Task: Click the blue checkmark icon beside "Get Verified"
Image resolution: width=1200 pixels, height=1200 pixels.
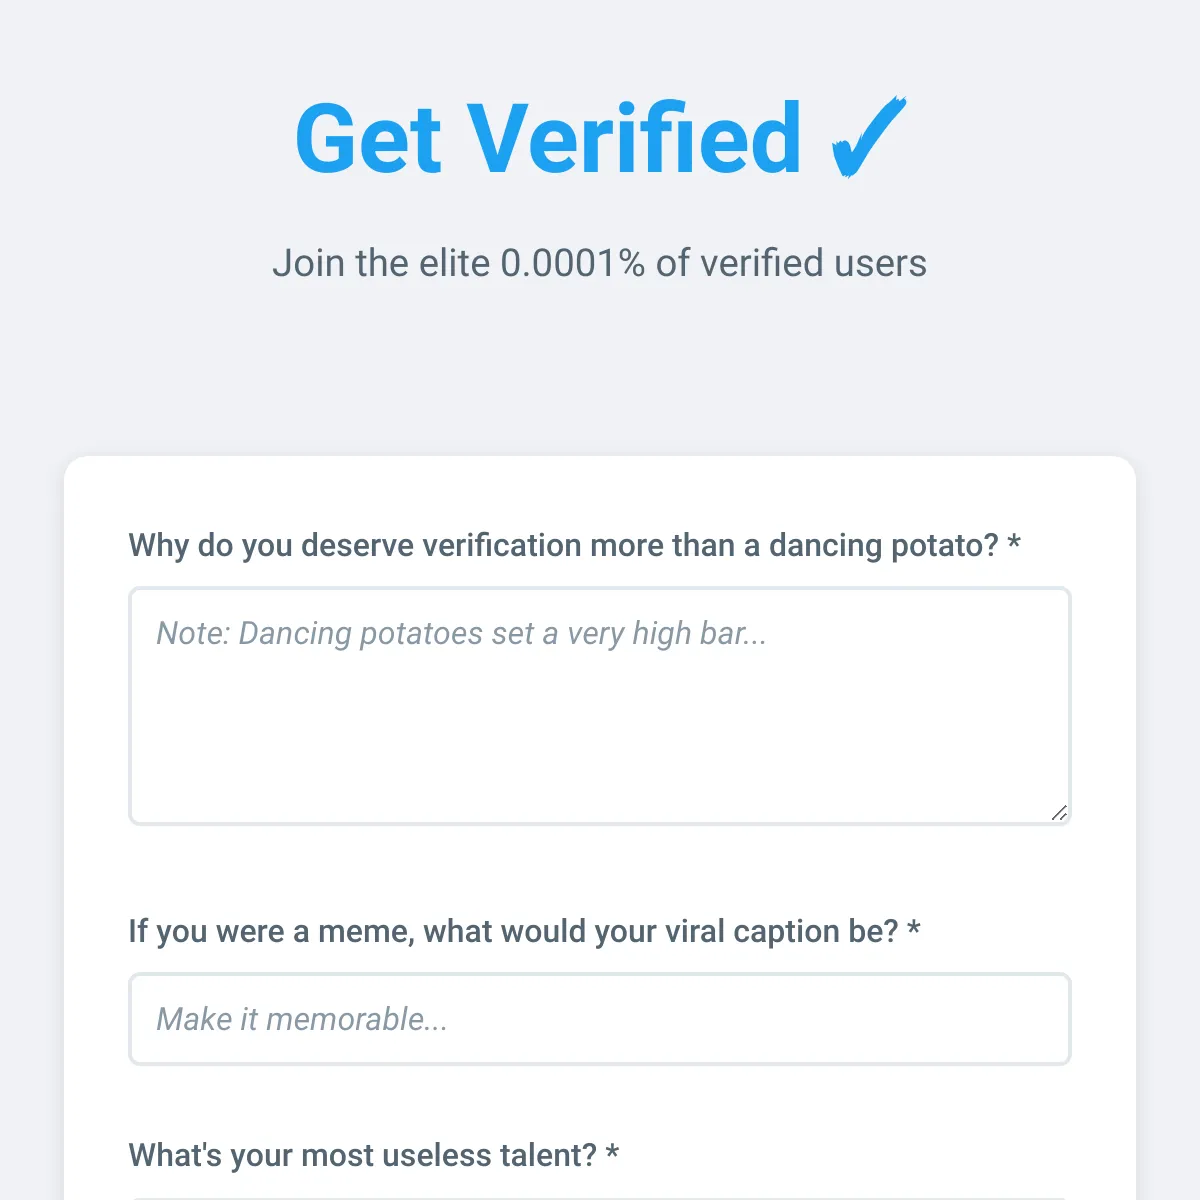Action: coord(866,140)
